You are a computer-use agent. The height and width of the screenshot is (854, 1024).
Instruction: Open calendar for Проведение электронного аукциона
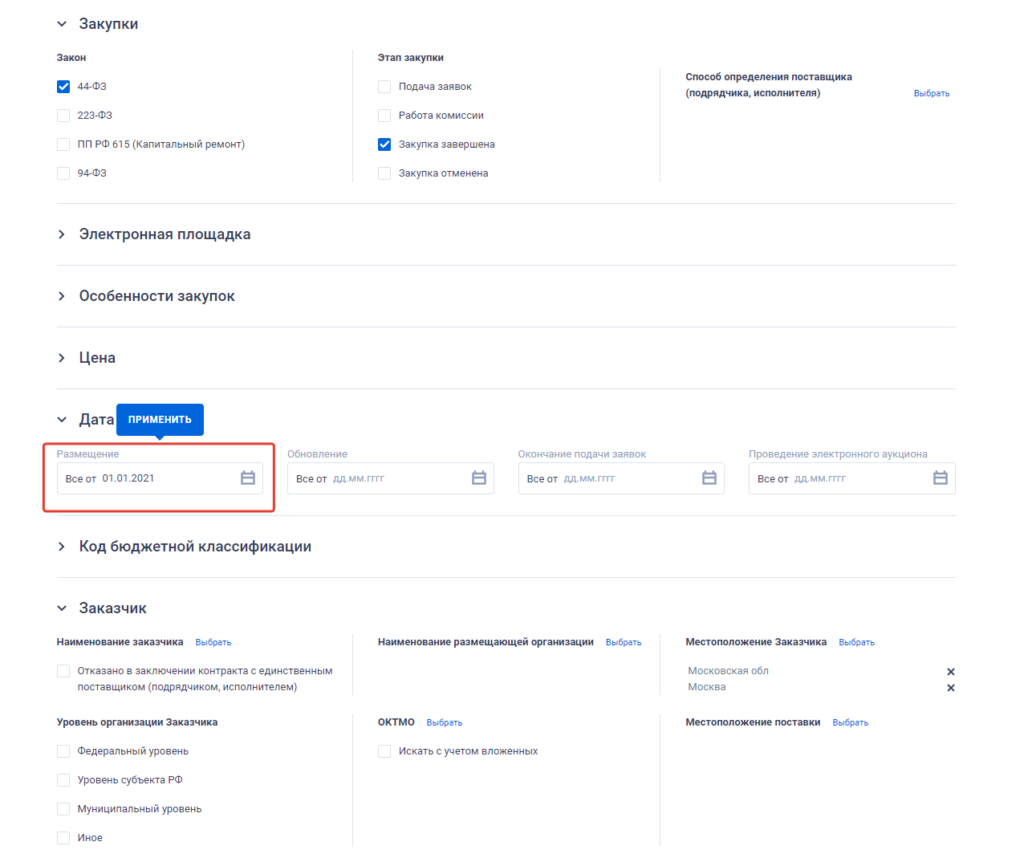tap(940, 478)
